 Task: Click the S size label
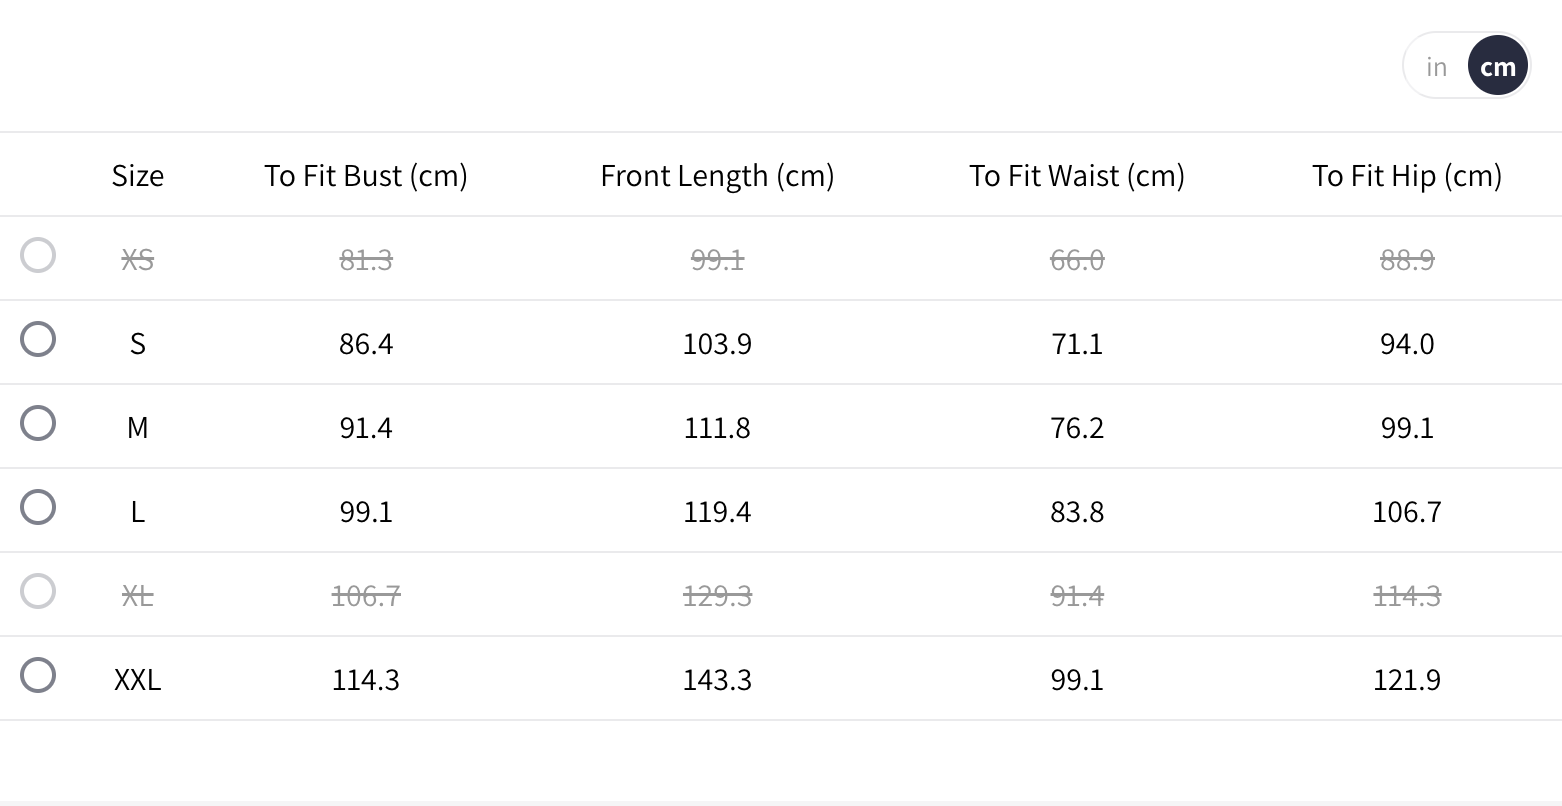click(138, 344)
